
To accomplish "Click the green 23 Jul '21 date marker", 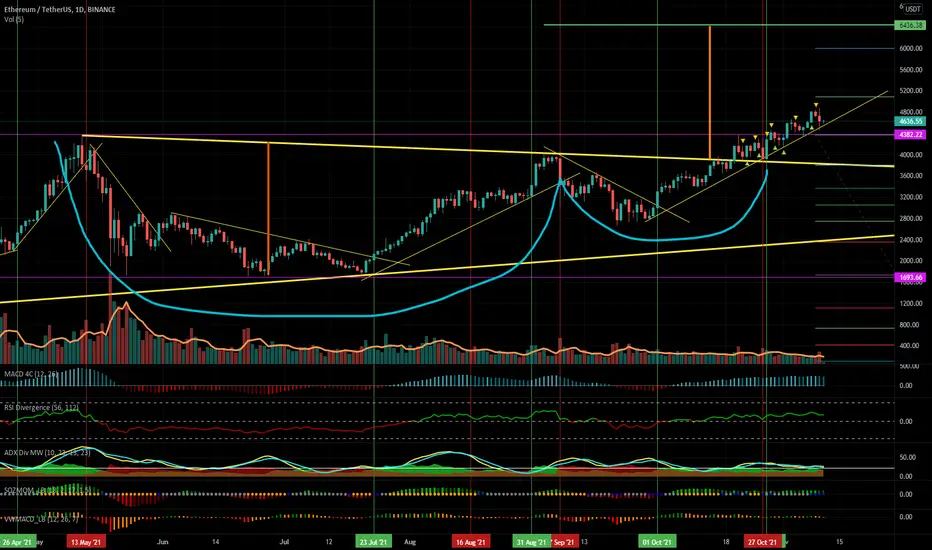I will pos(374,542).
